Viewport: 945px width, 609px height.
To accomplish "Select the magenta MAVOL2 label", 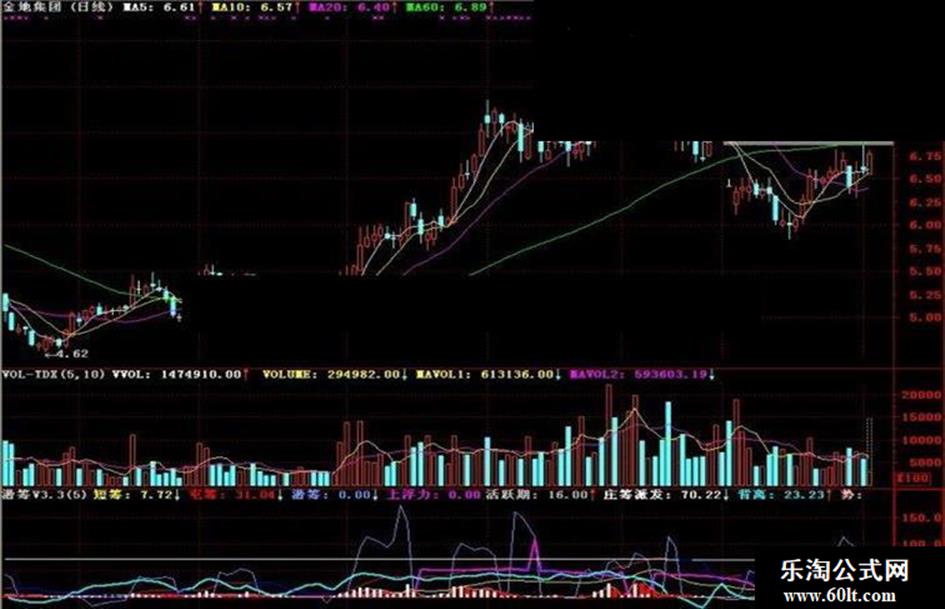I will click(x=642, y=374).
